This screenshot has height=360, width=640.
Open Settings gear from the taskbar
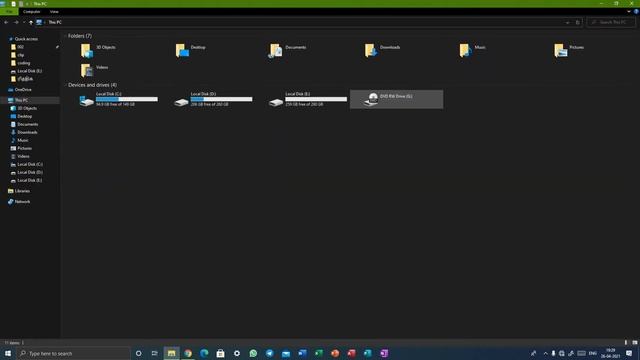(x=237, y=353)
